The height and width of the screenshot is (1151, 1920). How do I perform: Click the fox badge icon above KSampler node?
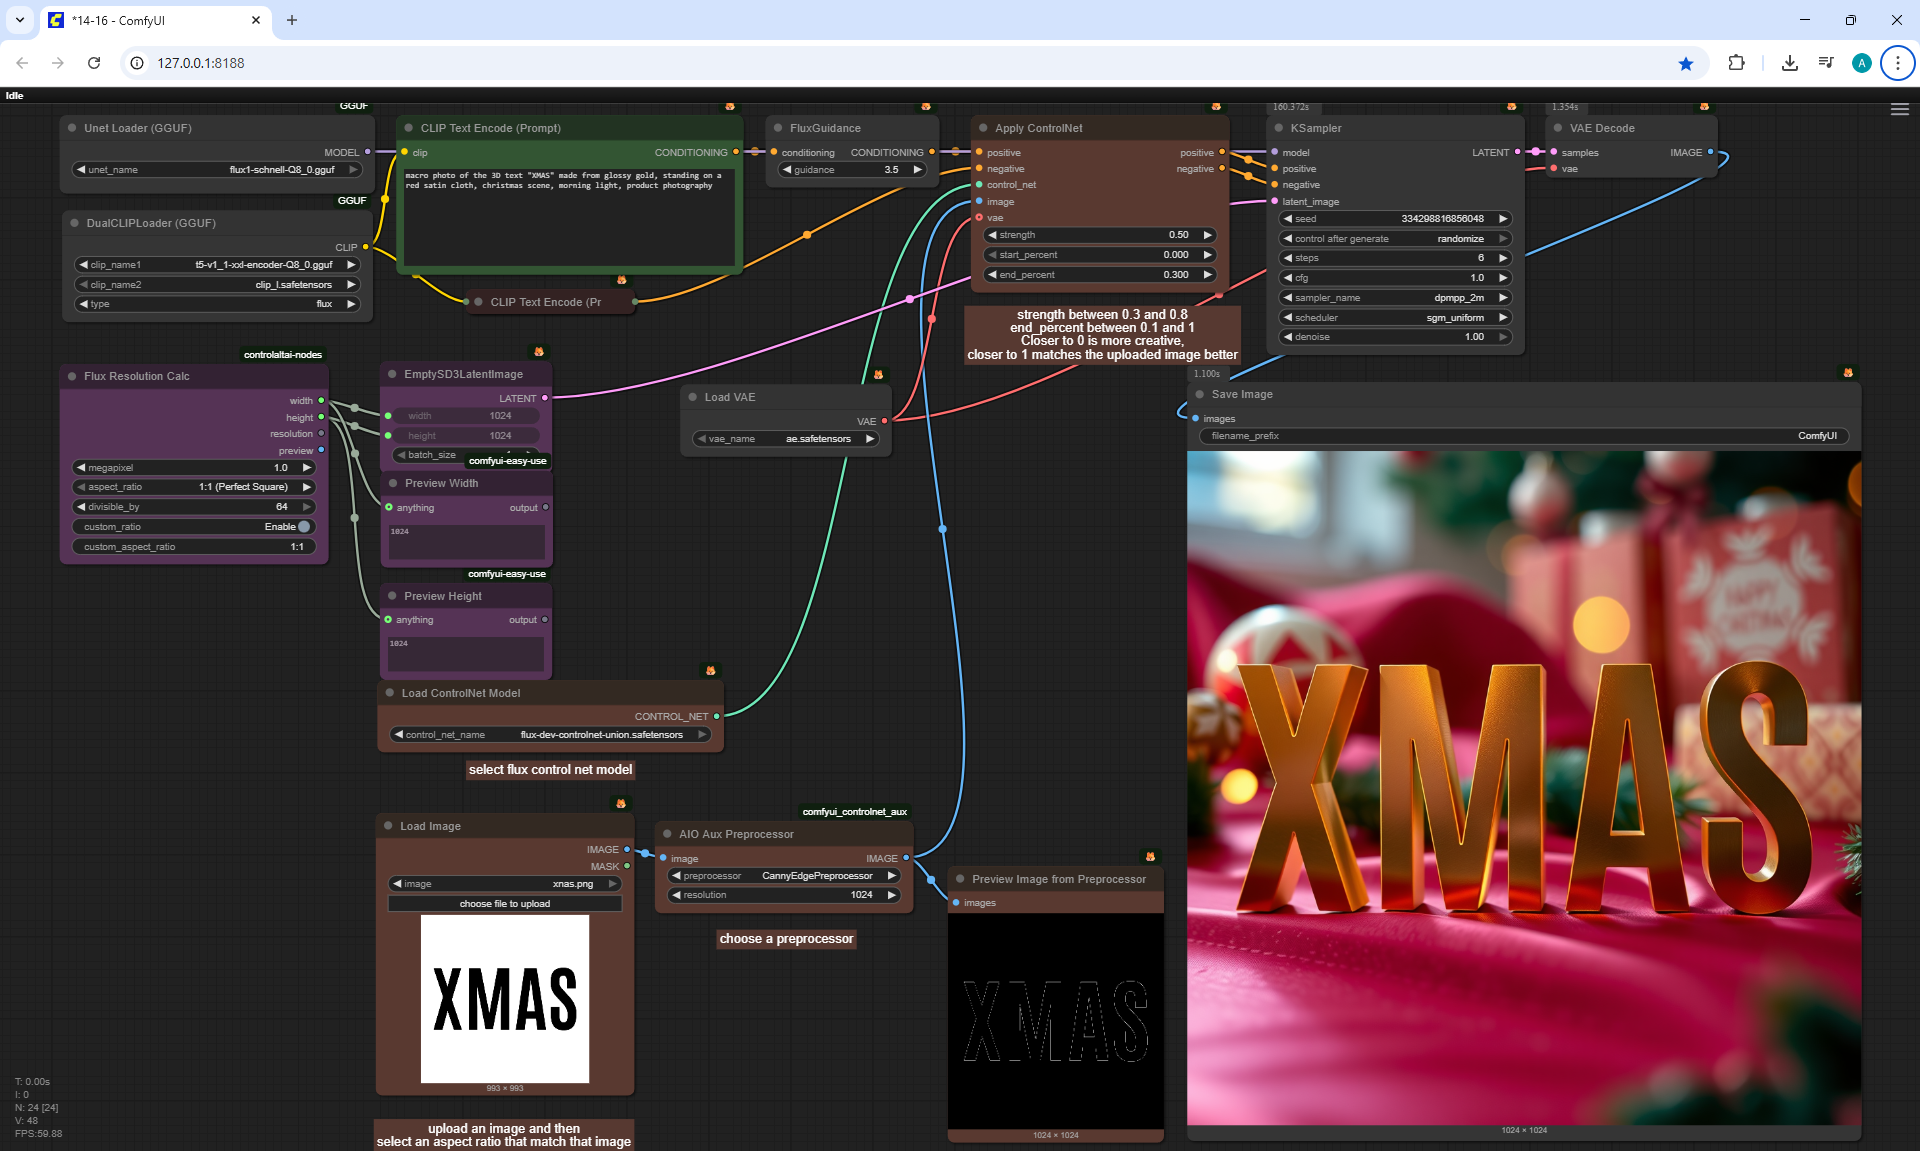coord(1511,106)
